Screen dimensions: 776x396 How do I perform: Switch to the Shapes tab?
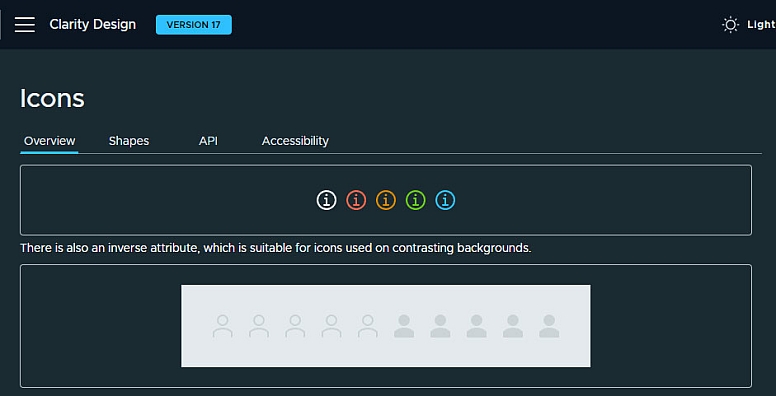pos(129,141)
